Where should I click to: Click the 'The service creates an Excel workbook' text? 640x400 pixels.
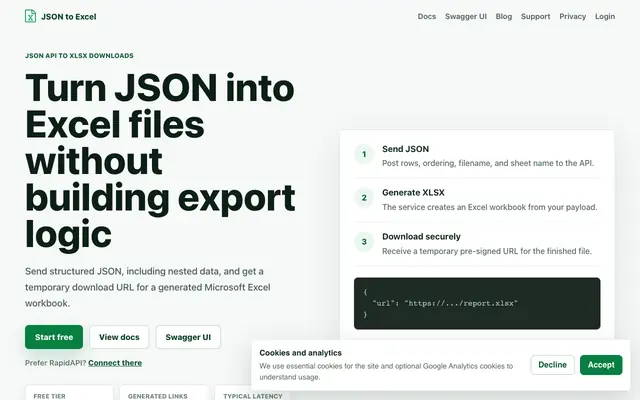[x=489, y=207]
